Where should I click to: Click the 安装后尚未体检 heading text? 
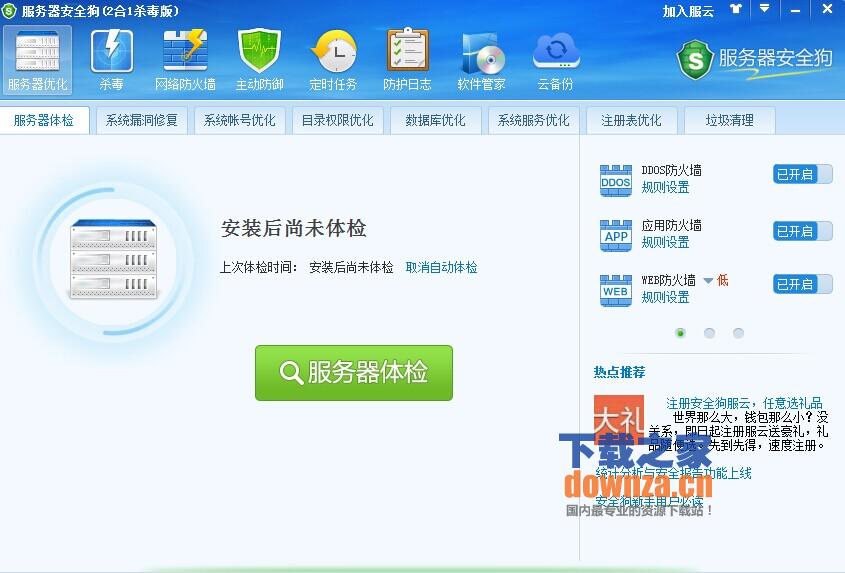(x=294, y=229)
